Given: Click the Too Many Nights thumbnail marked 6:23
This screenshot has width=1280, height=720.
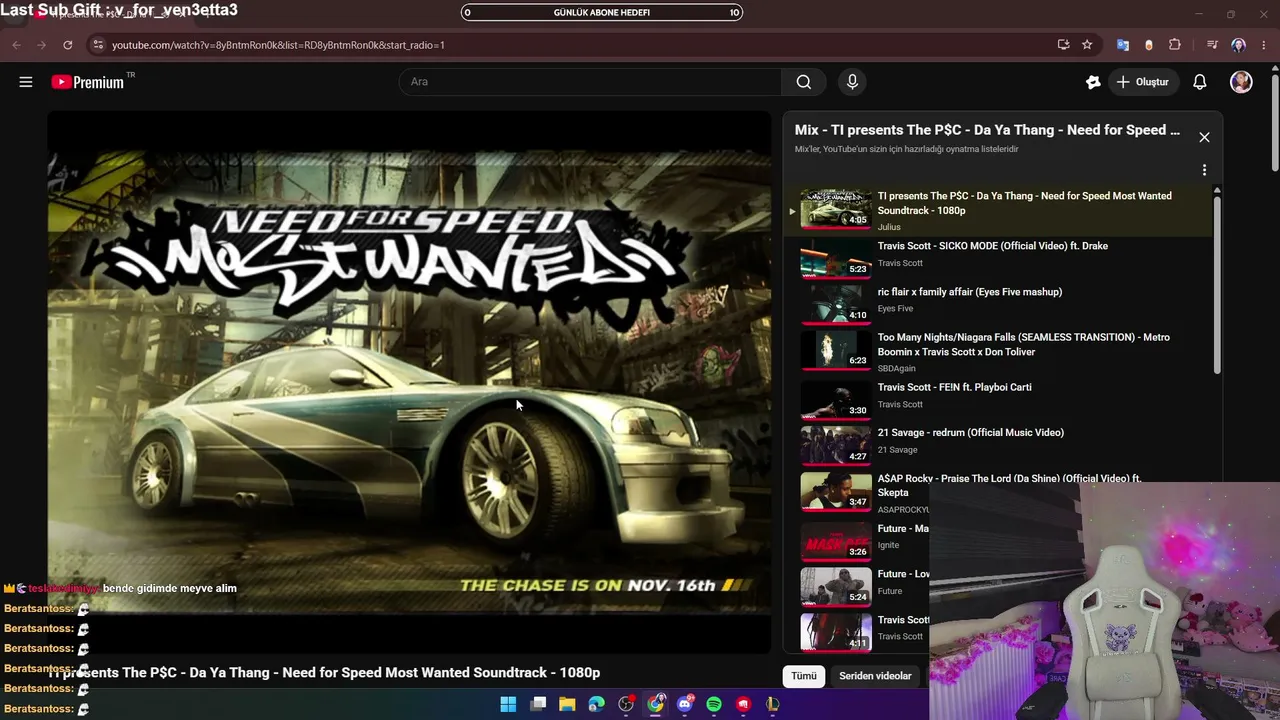Looking at the screenshot, I should (835, 351).
